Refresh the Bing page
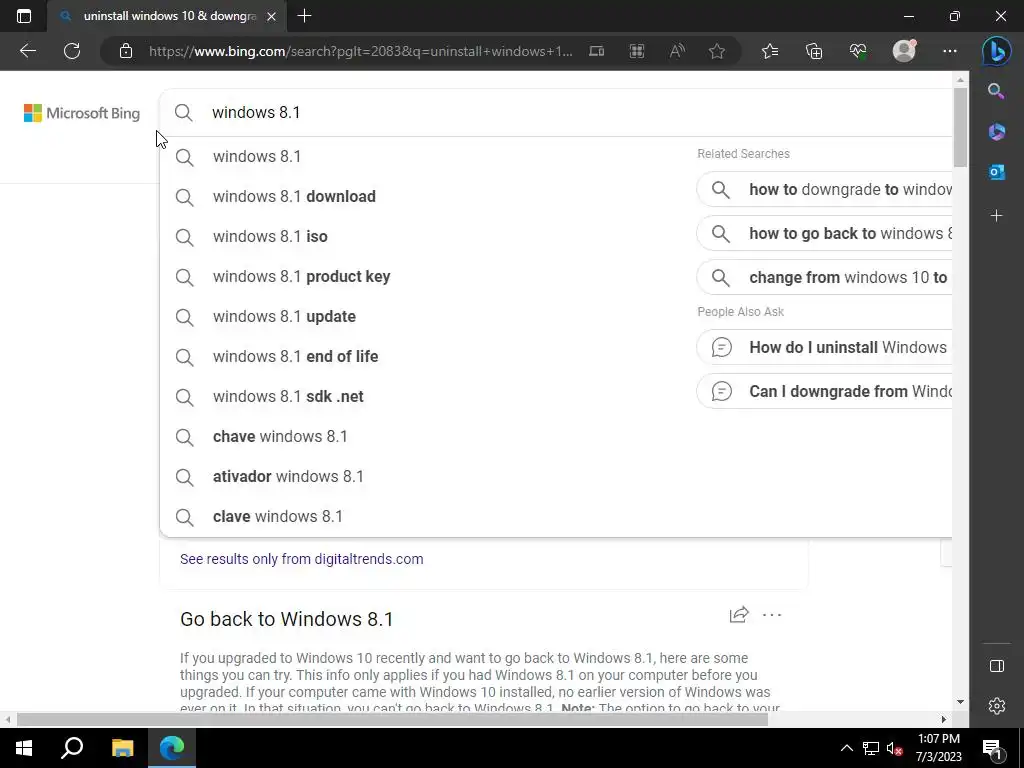 [x=72, y=51]
